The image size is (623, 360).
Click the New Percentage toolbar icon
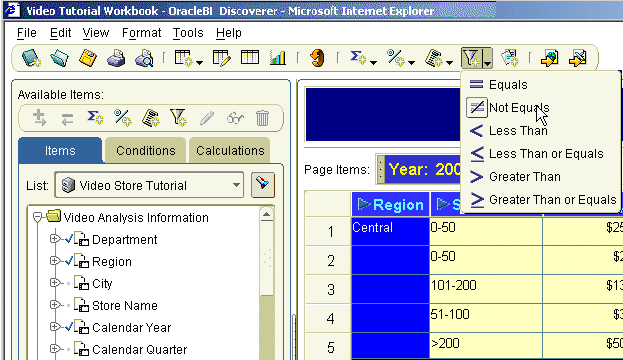[x=396, y=58]
